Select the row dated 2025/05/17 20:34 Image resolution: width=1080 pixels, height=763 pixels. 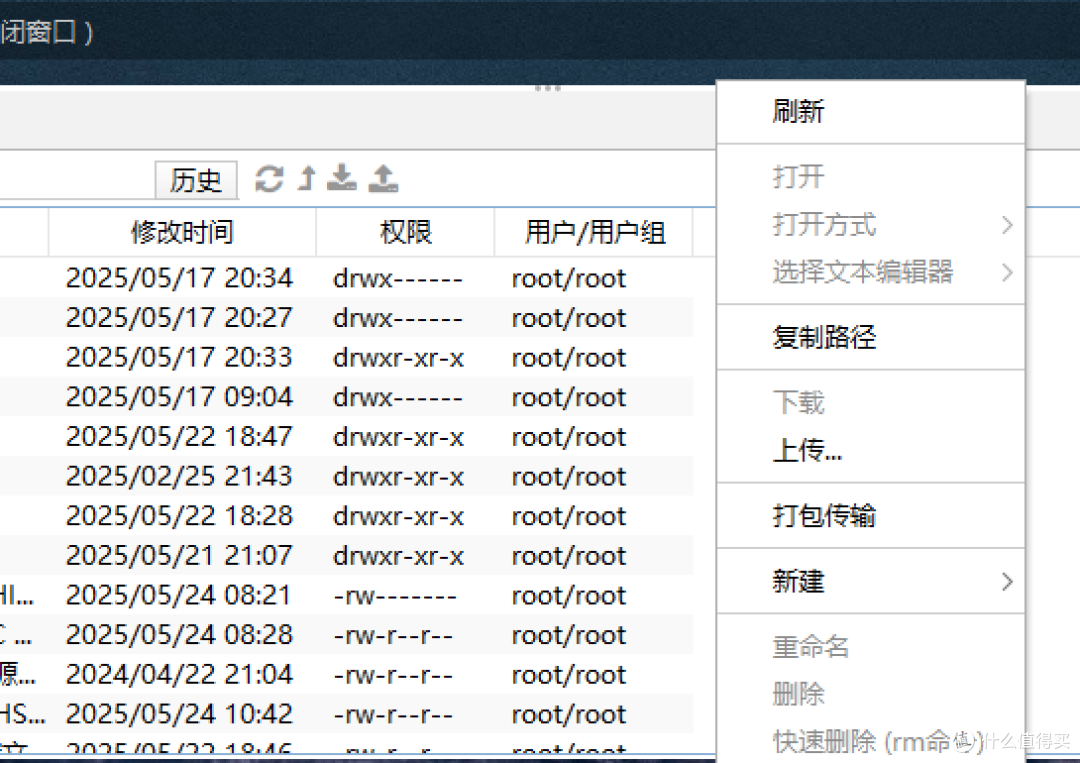tap(346, 278)
